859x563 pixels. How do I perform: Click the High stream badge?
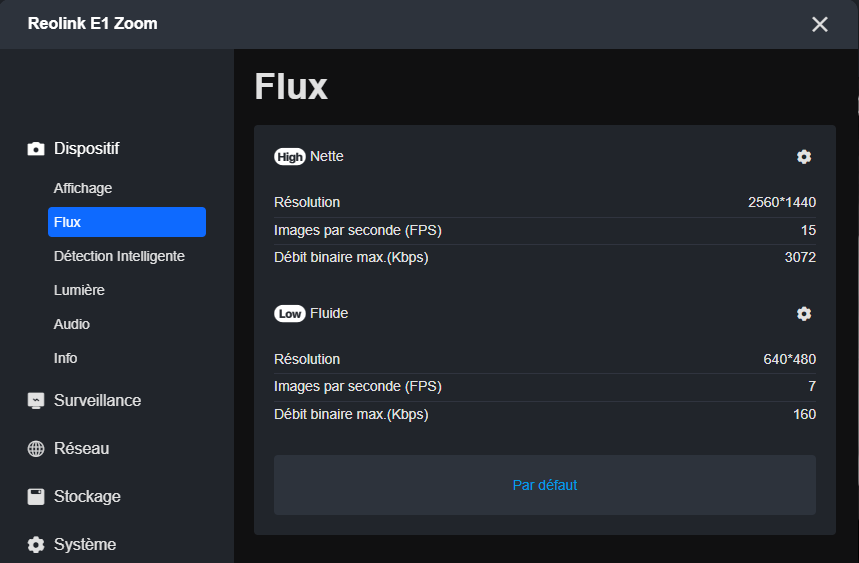pyautogui.click(x=290, y=157)
